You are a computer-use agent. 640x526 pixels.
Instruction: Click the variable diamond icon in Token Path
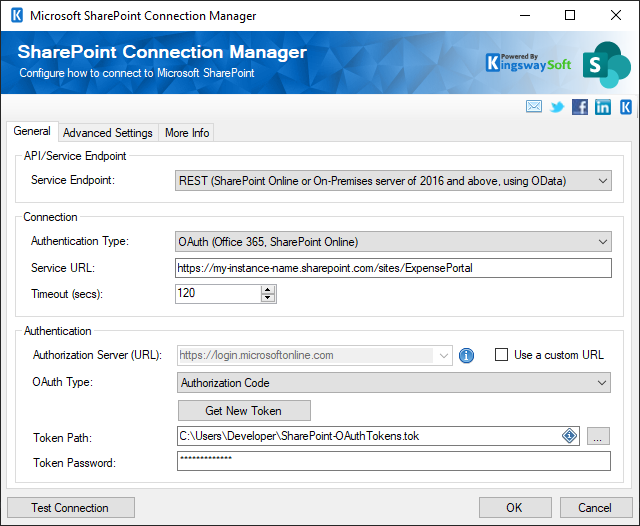(569, 436)
